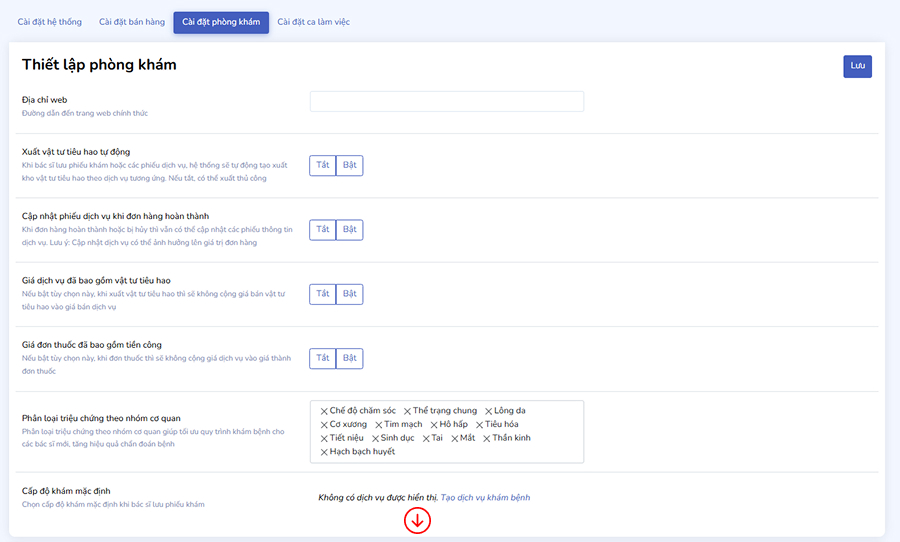Turn off 'Cập nhật phiếu dịch vụ' with Tắt
This screenshot has width=900, height=542.
(322, 229)
